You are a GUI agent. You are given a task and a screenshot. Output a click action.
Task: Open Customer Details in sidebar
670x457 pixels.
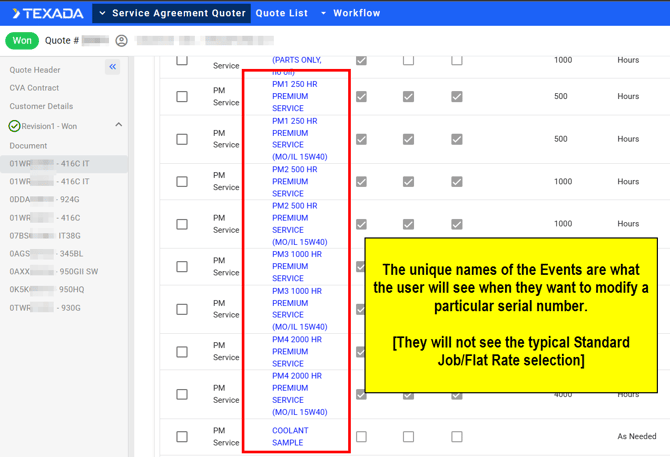pyautogui.click(x=41, y=106)
